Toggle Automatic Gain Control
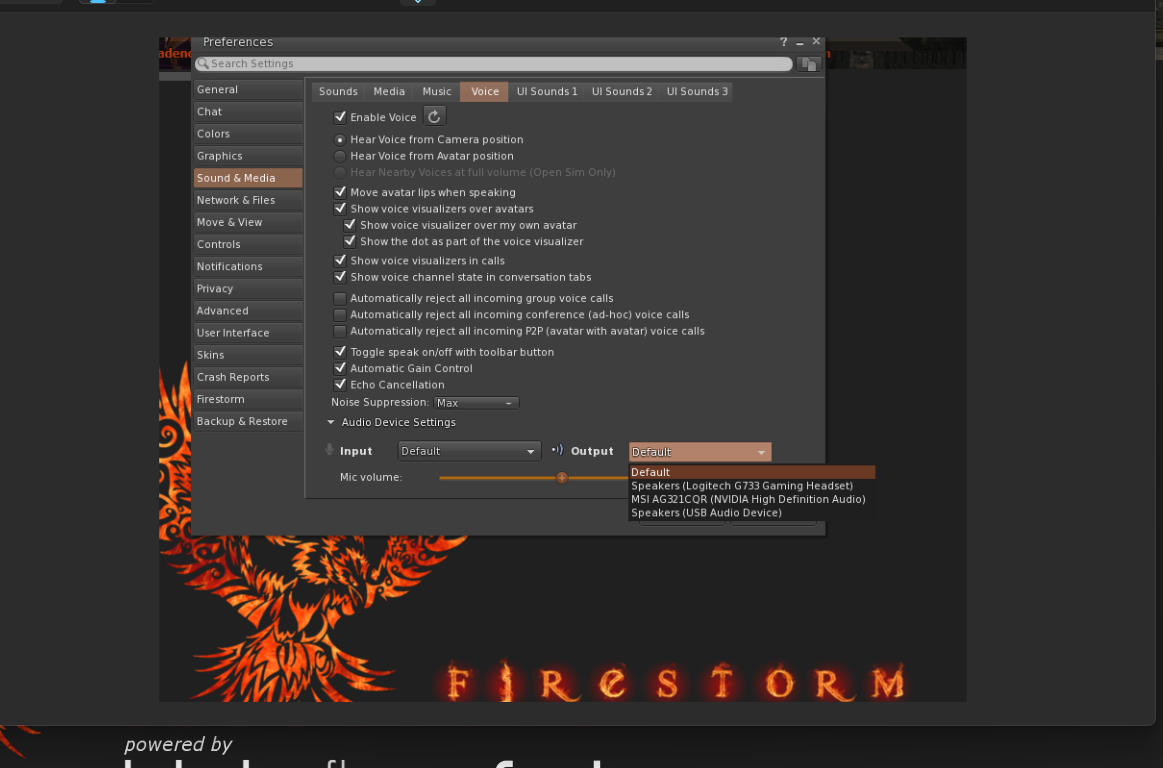1163x768 pixels. pyautogui.click(x=340, y=368)
